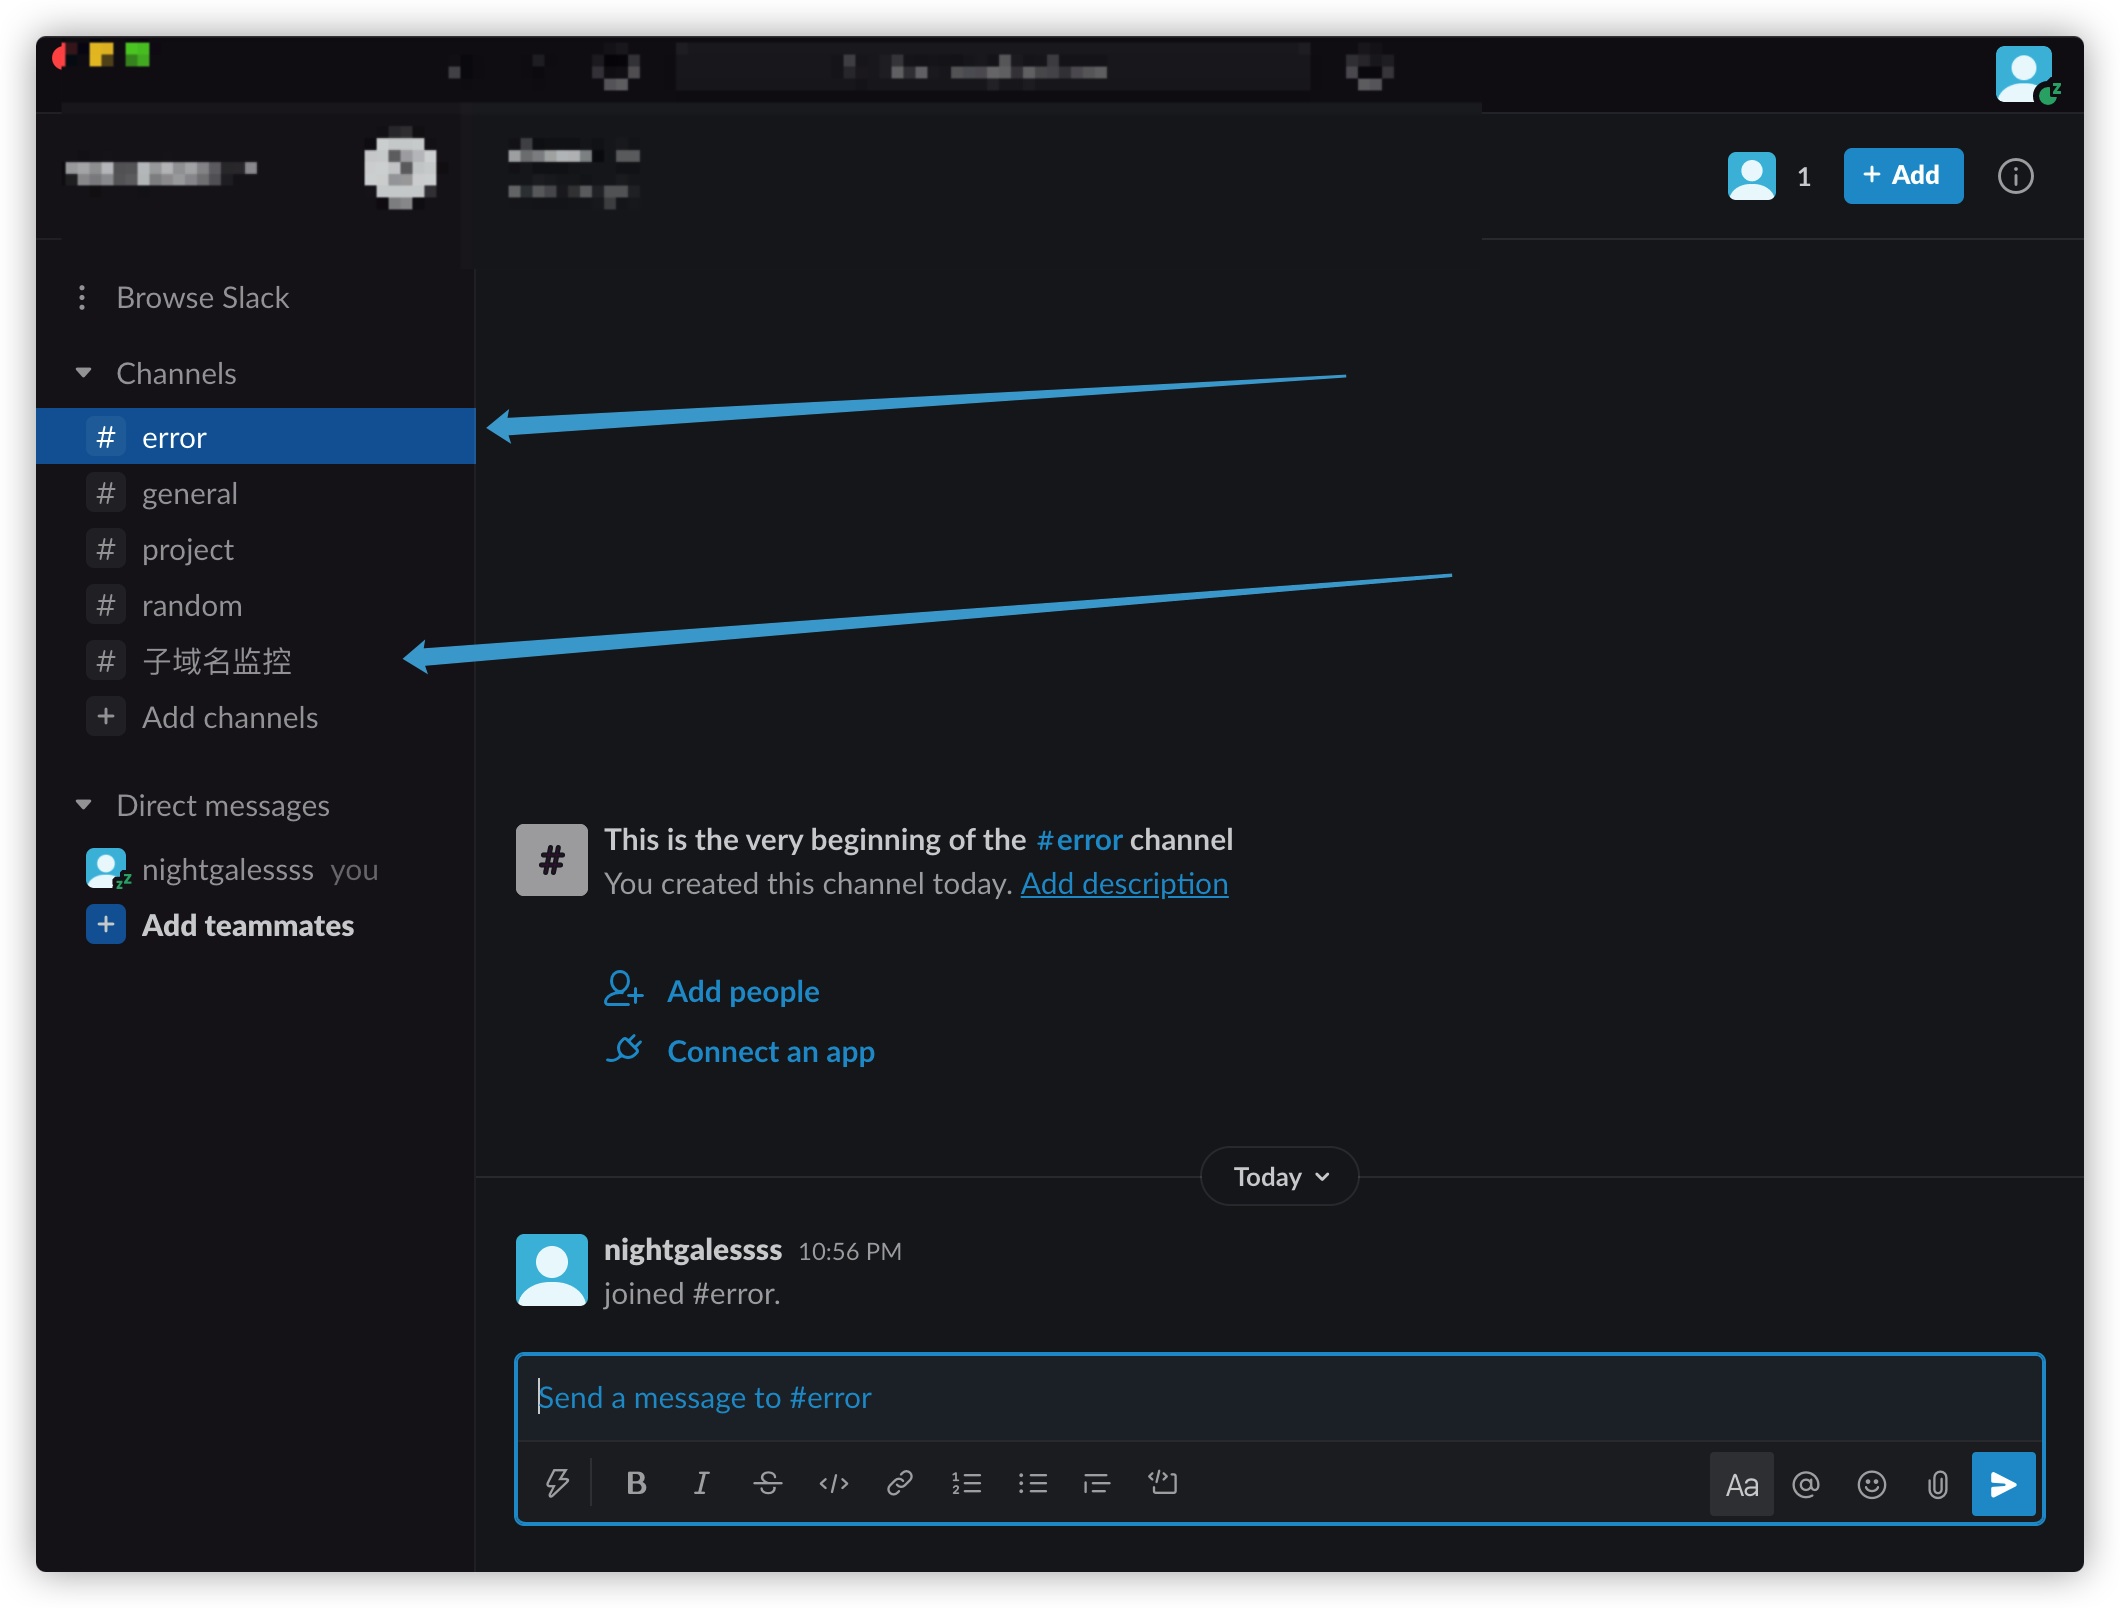Click nightgalessss username in message
Viewport: 2120px width, 1608px height.
pos(692,1249)
